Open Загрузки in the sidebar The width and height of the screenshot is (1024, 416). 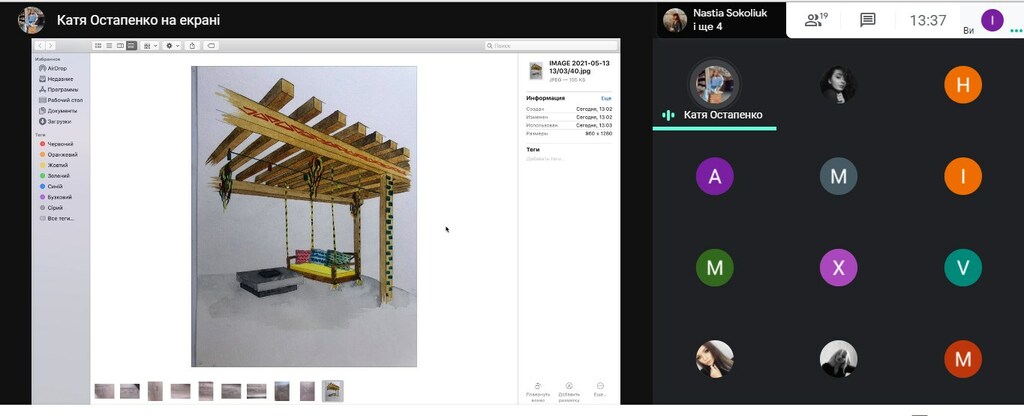coord(56,121)
